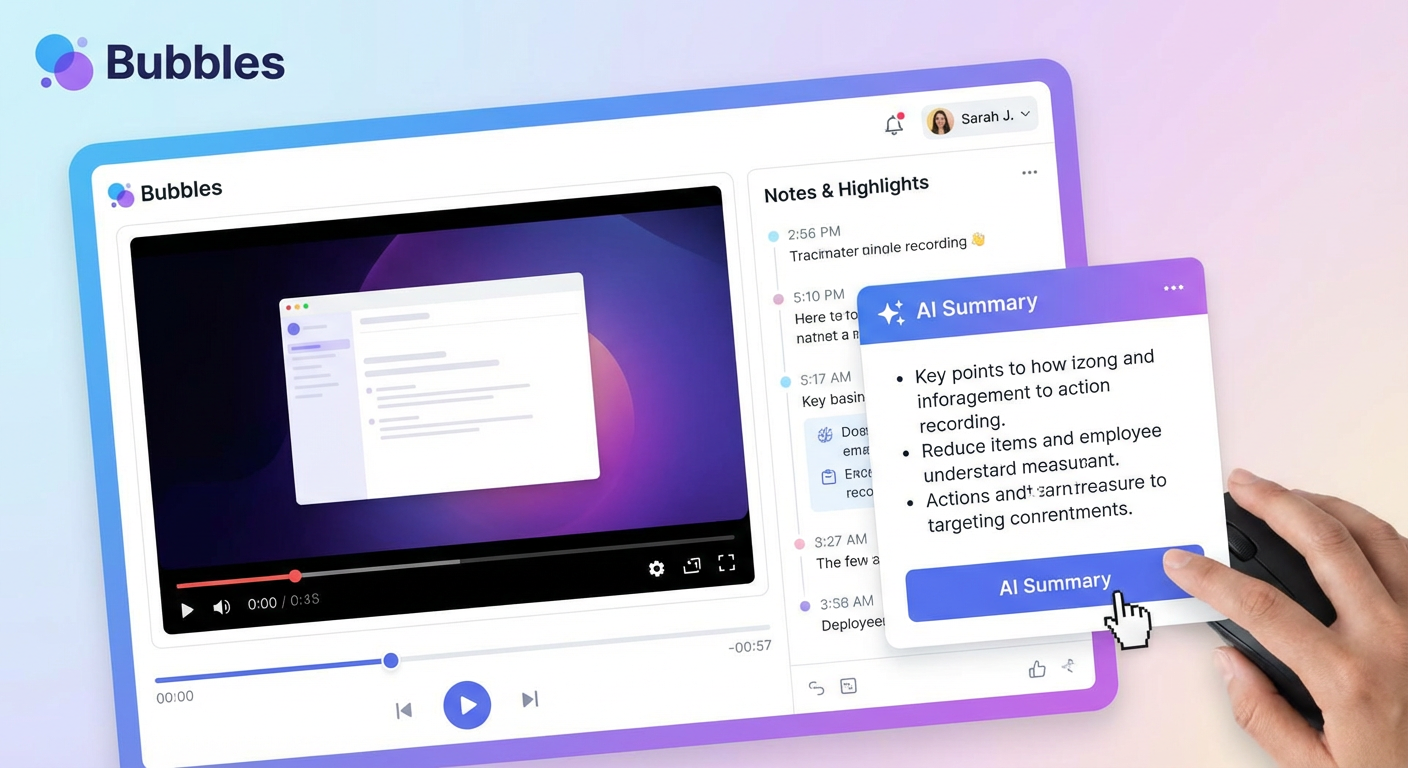1408x768 pixels.
Task: Expand the AI Summary card options menu
Action: [x=1173, y=288]
